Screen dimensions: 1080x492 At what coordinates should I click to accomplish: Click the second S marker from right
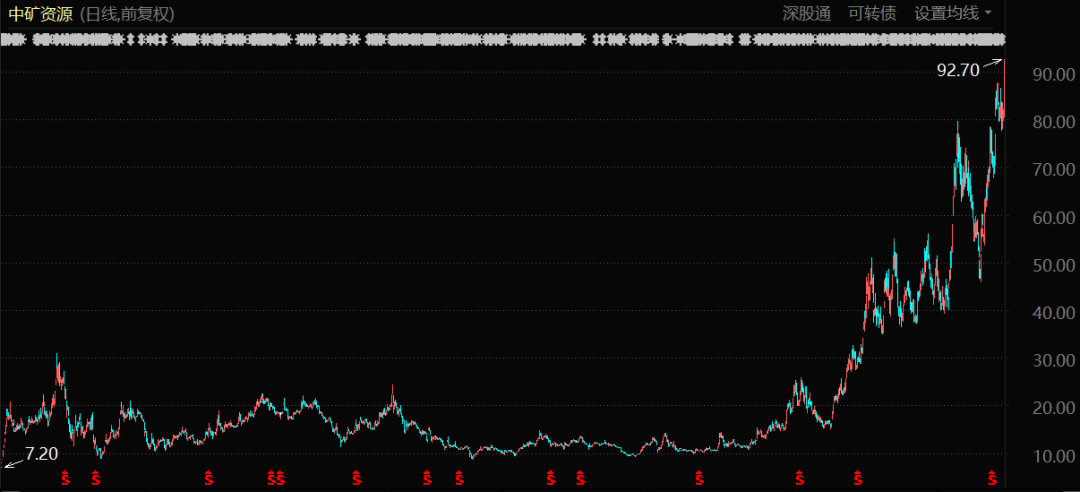pos(857,478)
